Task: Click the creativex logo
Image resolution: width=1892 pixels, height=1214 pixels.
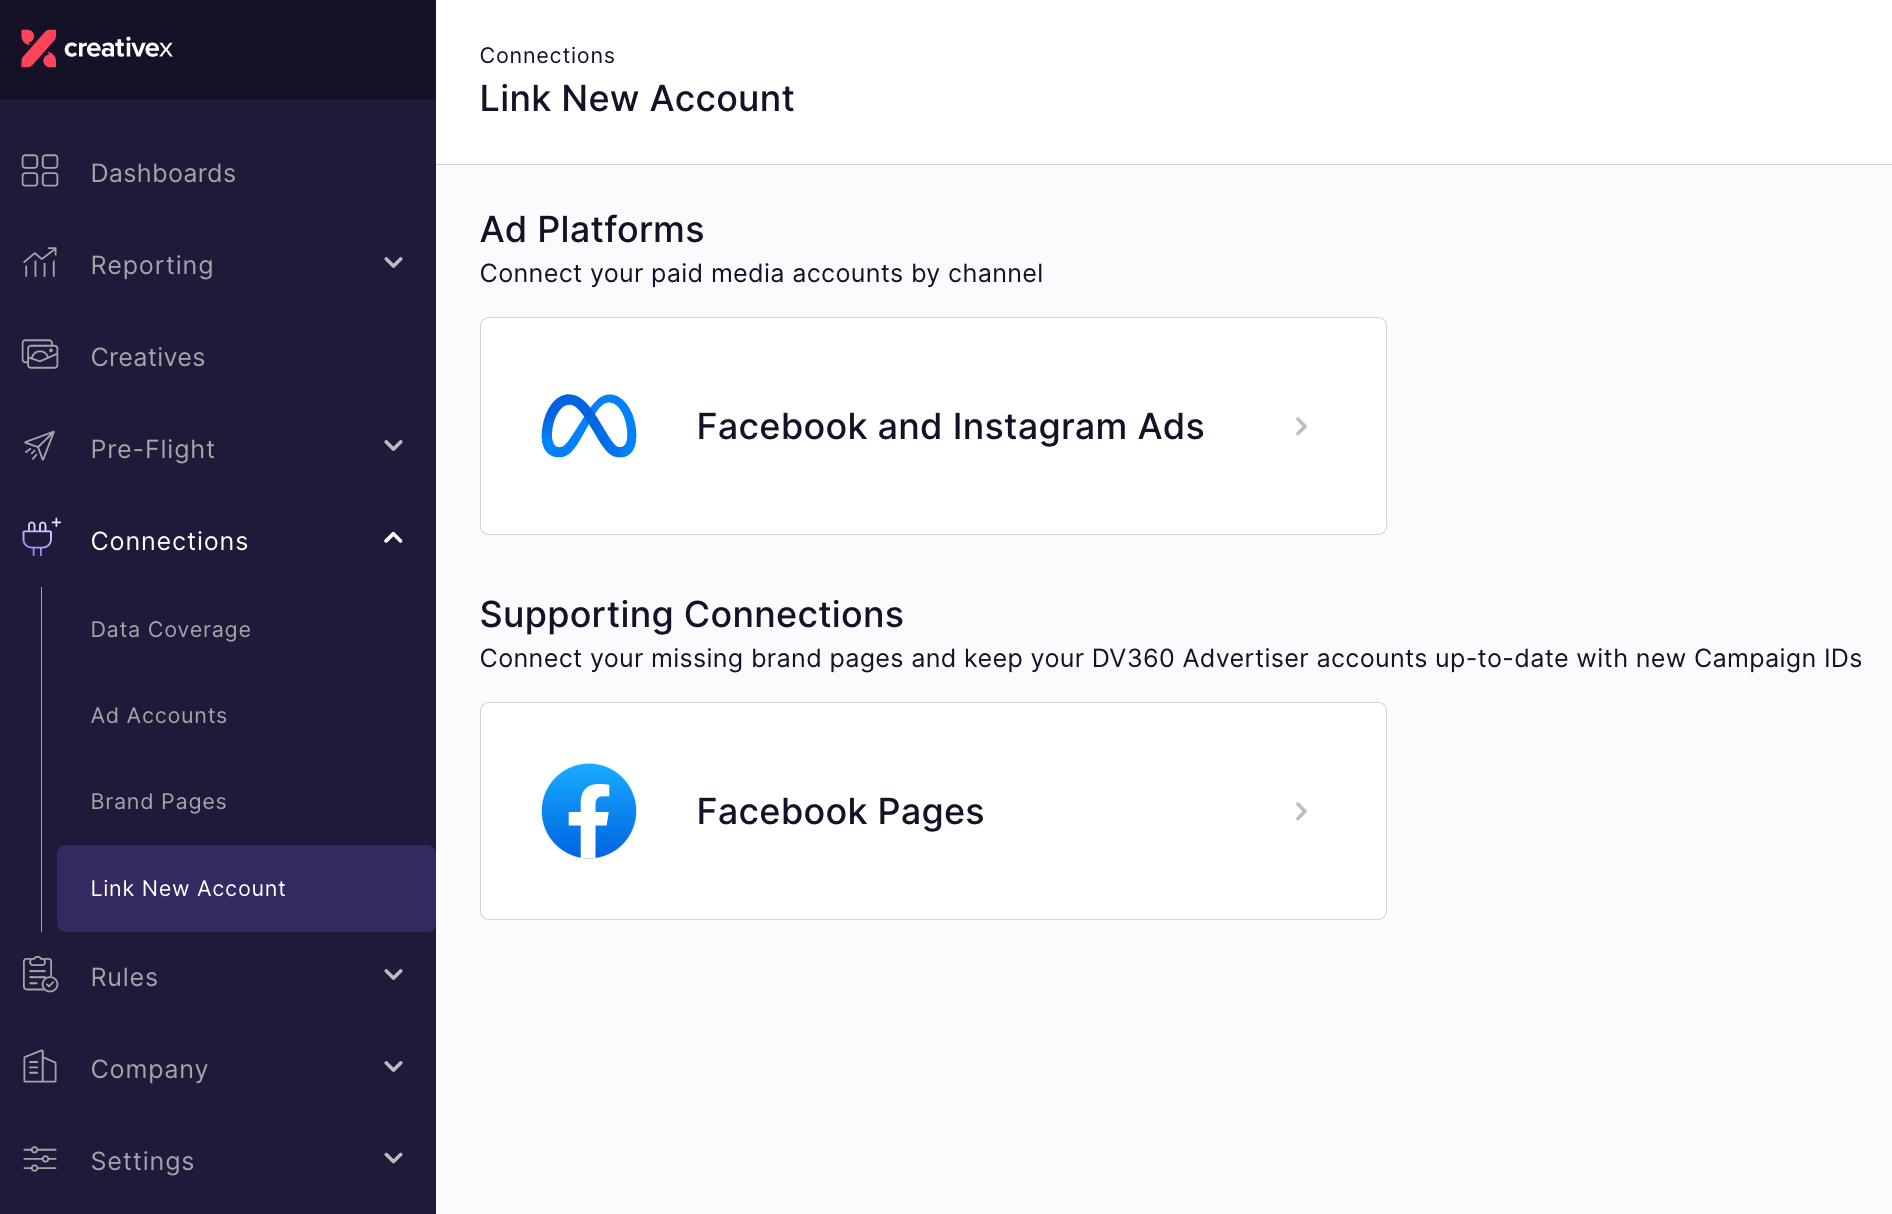Action: 97,48
